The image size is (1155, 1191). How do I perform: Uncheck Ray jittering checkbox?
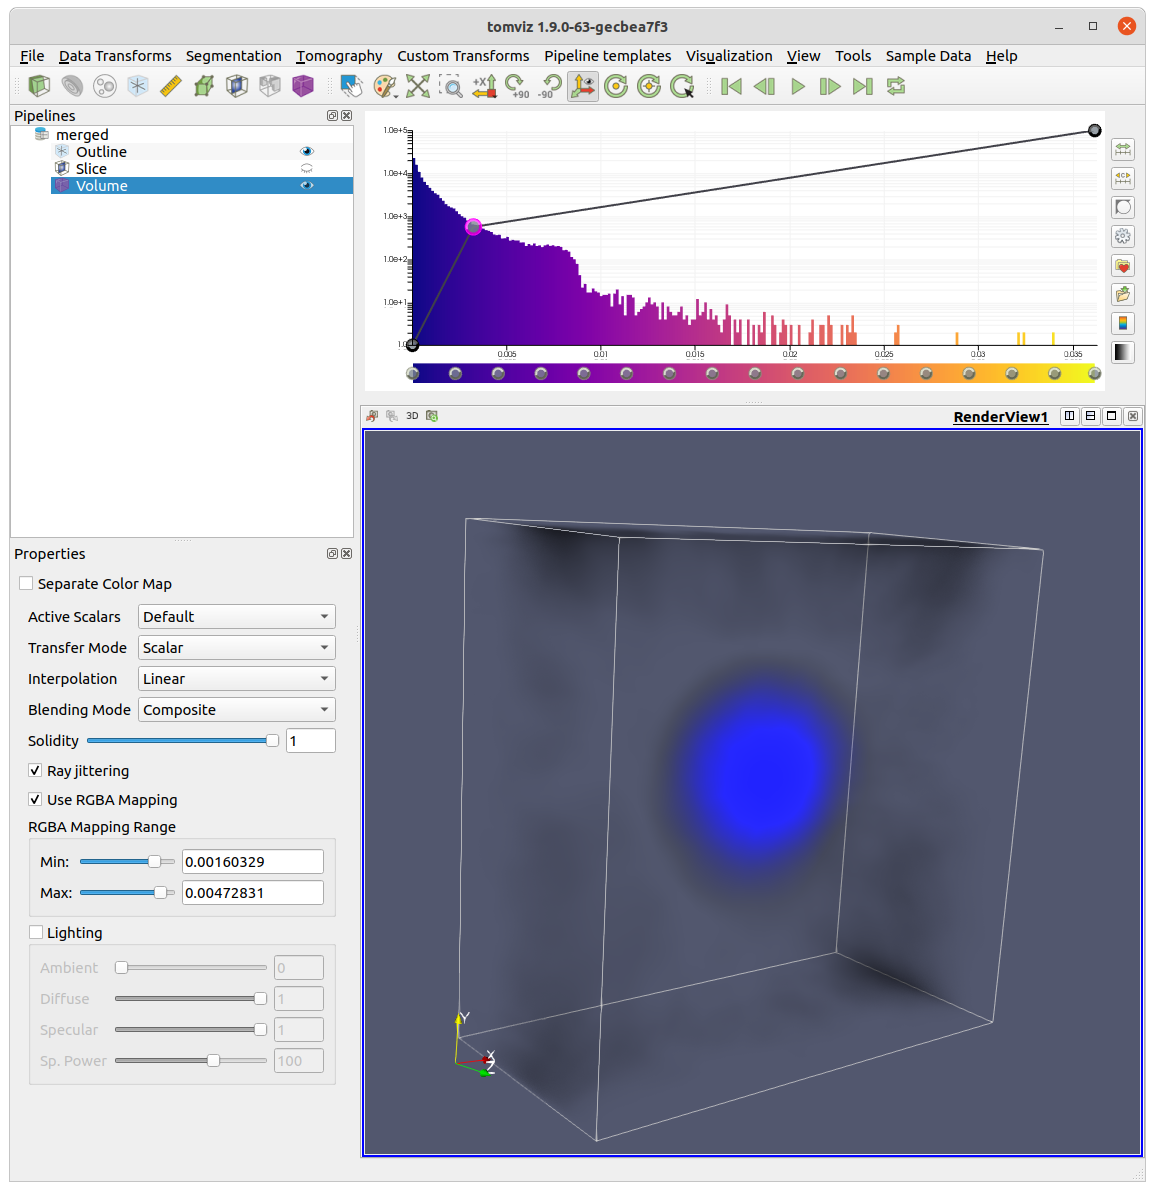35,770
